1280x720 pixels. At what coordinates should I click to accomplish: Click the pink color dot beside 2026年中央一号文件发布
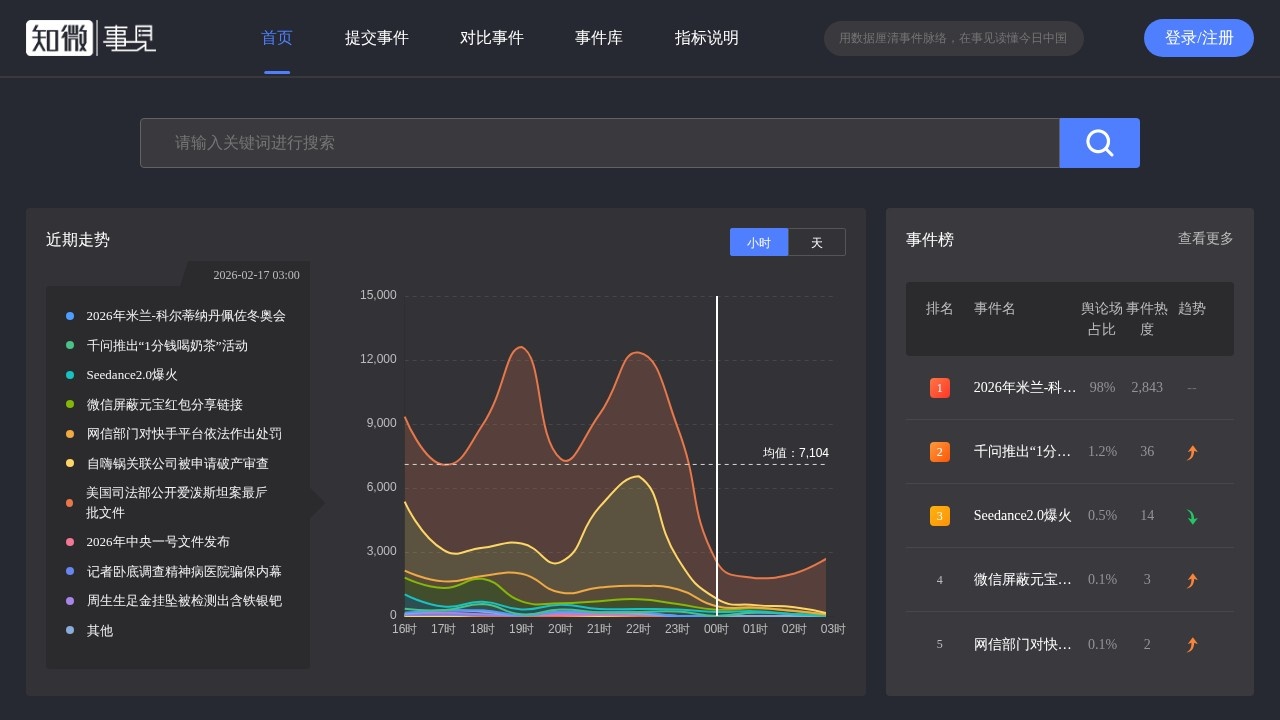pyautogui.click(x=68, y=542)
